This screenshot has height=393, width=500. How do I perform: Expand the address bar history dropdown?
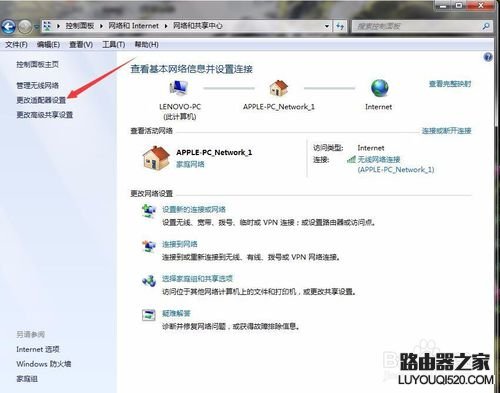point(327,26)
